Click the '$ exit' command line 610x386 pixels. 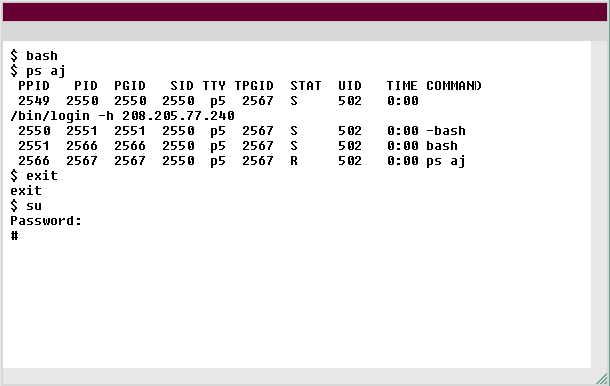34,176
